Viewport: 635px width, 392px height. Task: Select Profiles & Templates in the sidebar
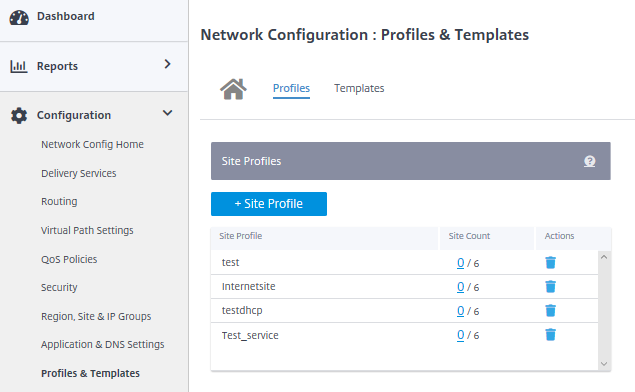90,373
